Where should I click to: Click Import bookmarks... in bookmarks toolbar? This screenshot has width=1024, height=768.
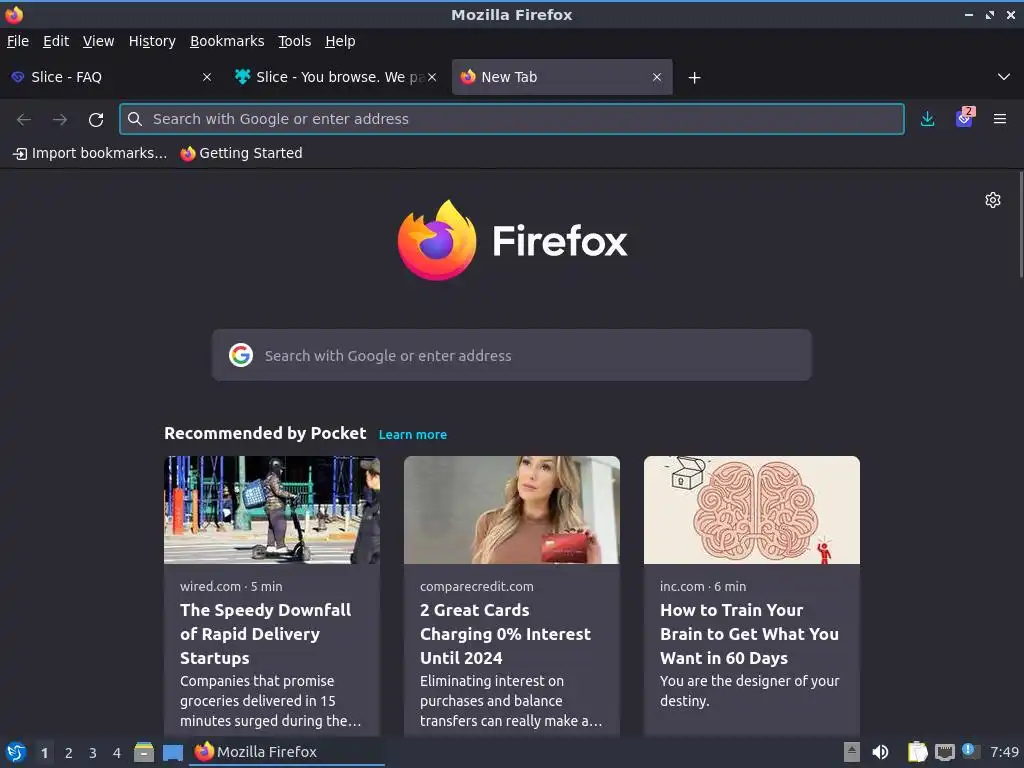click(90, 153)
